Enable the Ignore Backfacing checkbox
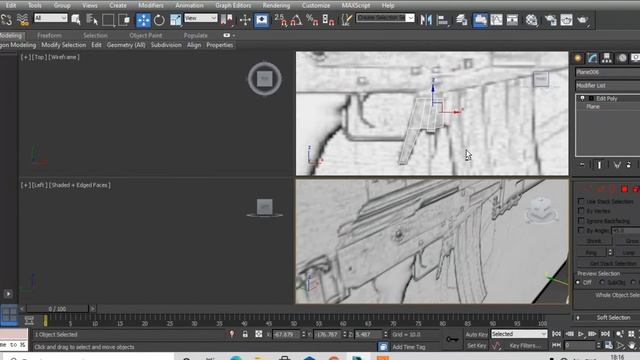640x360 pixels. 581,221
